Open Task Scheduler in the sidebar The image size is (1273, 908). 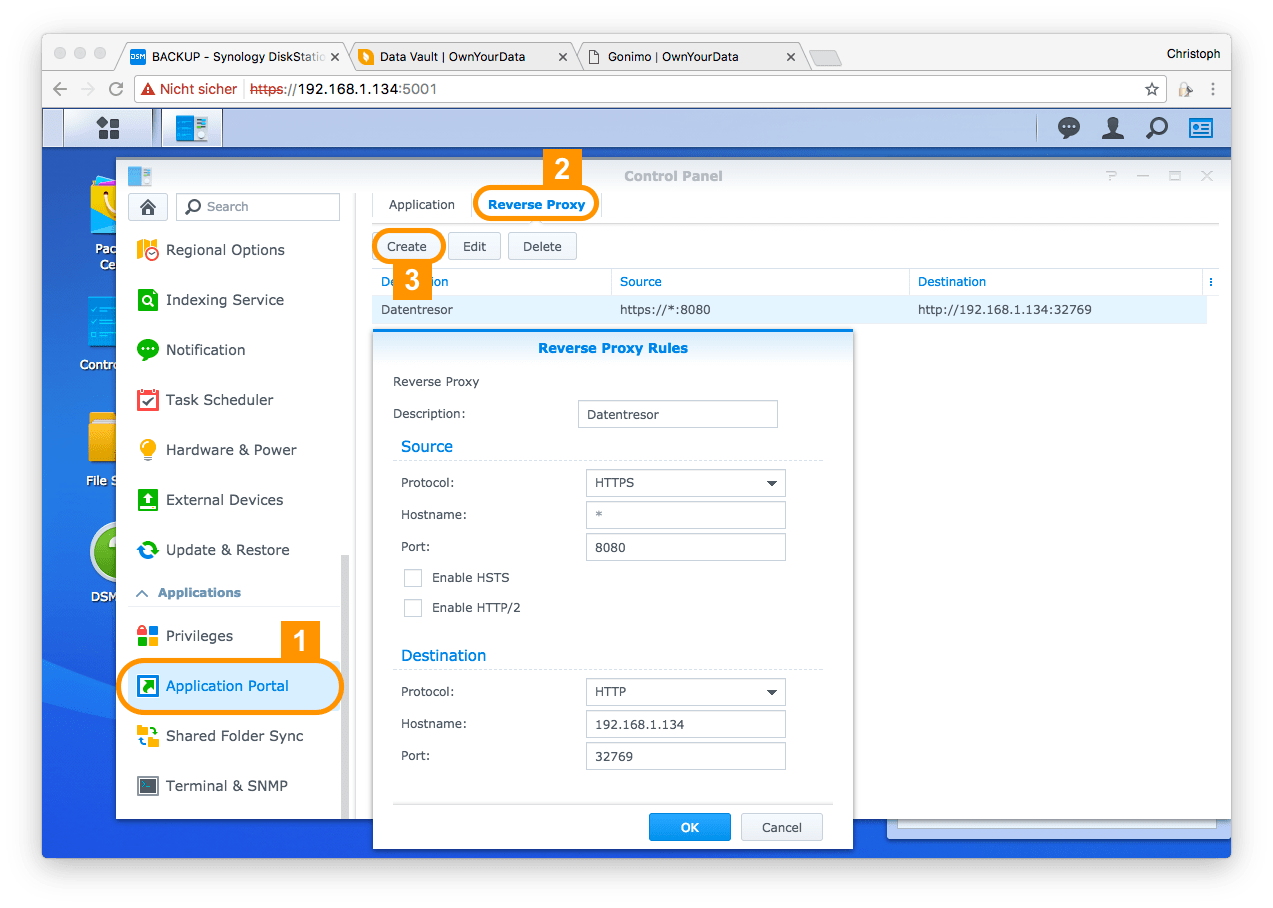click(x=219, y=400)
